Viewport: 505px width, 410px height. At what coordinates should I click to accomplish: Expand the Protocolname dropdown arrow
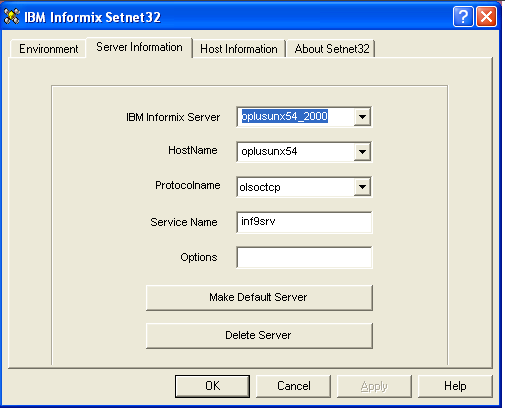click(362, 187)
